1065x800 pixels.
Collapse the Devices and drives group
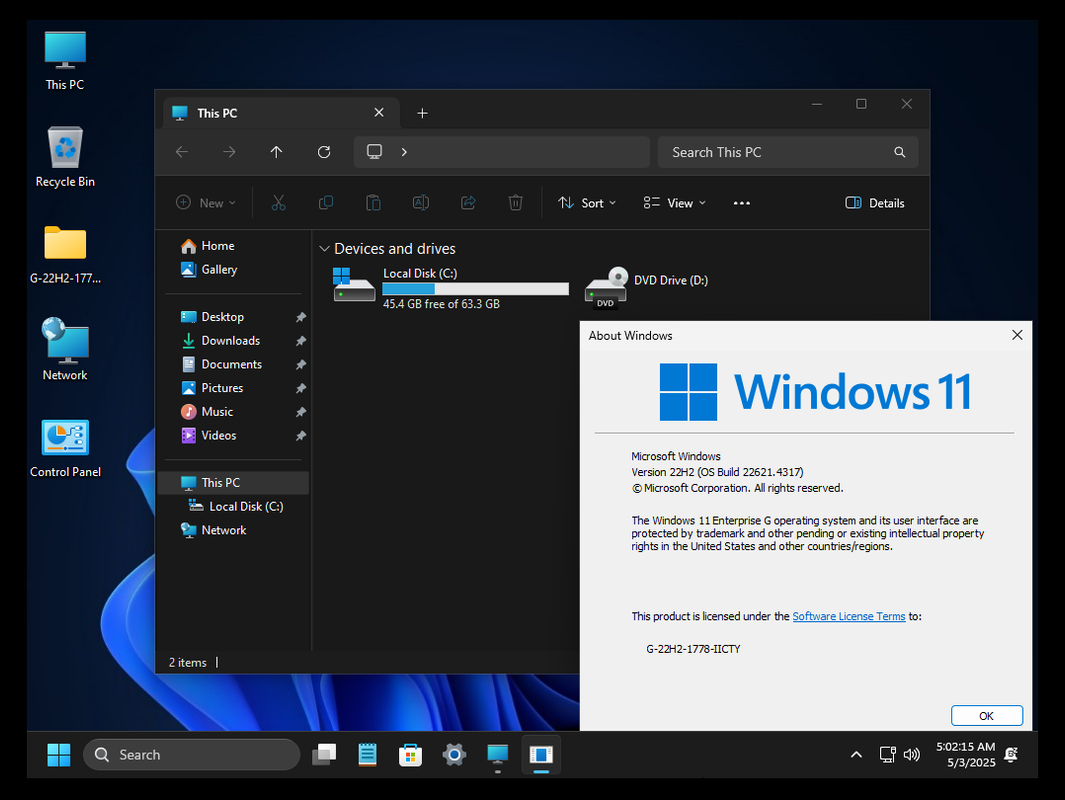click(x=324, y=249)
